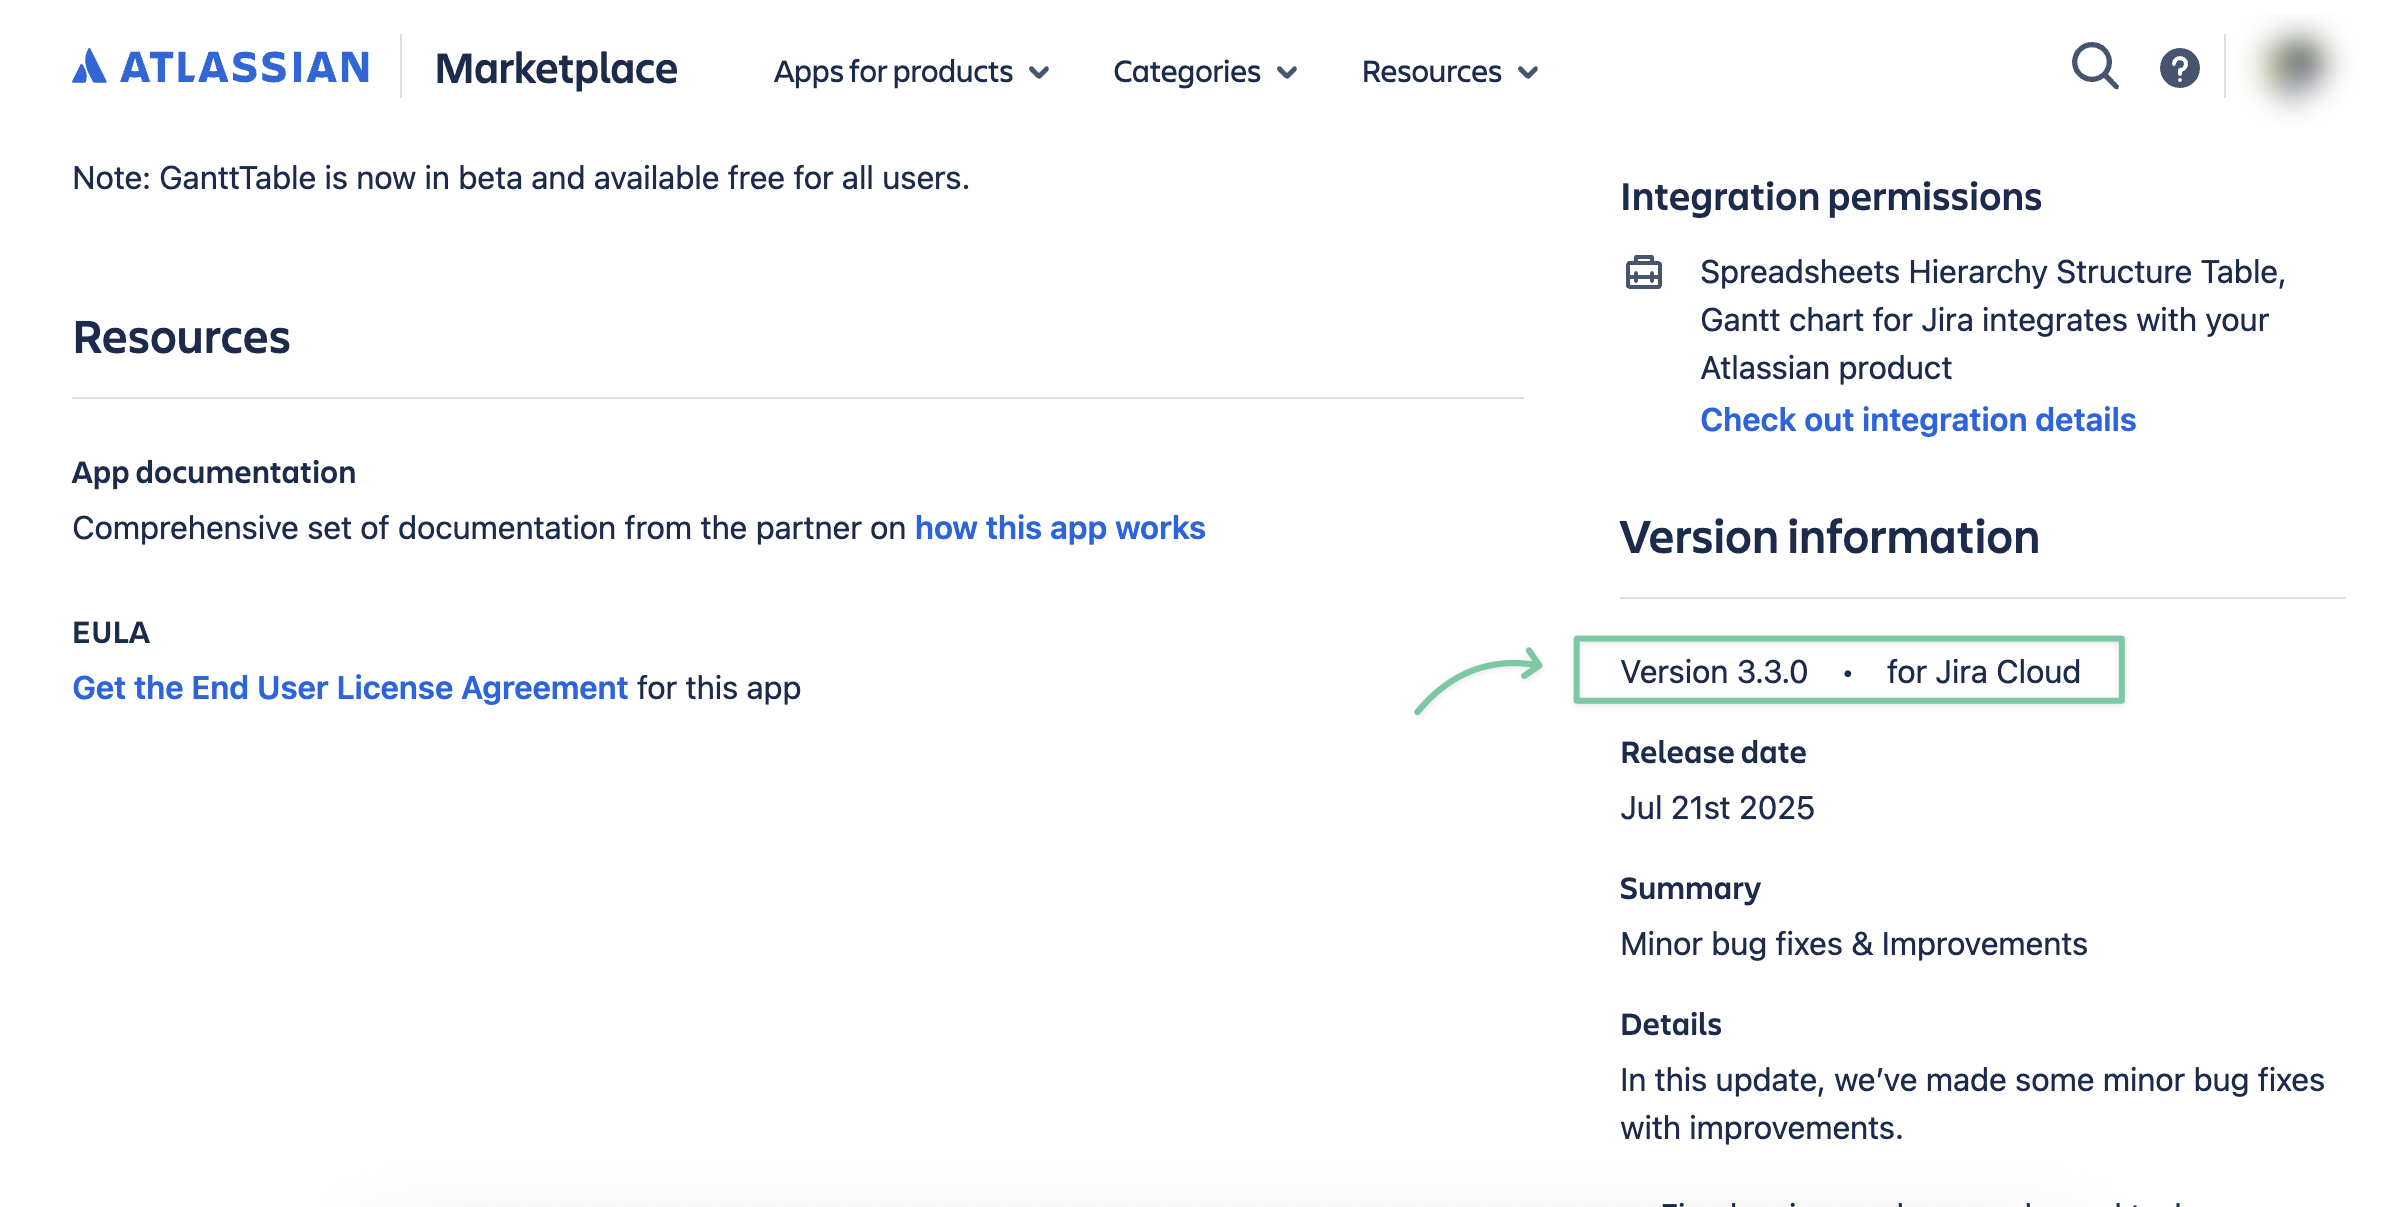Click the chevron beside Categories

(x=1287, y=73)
